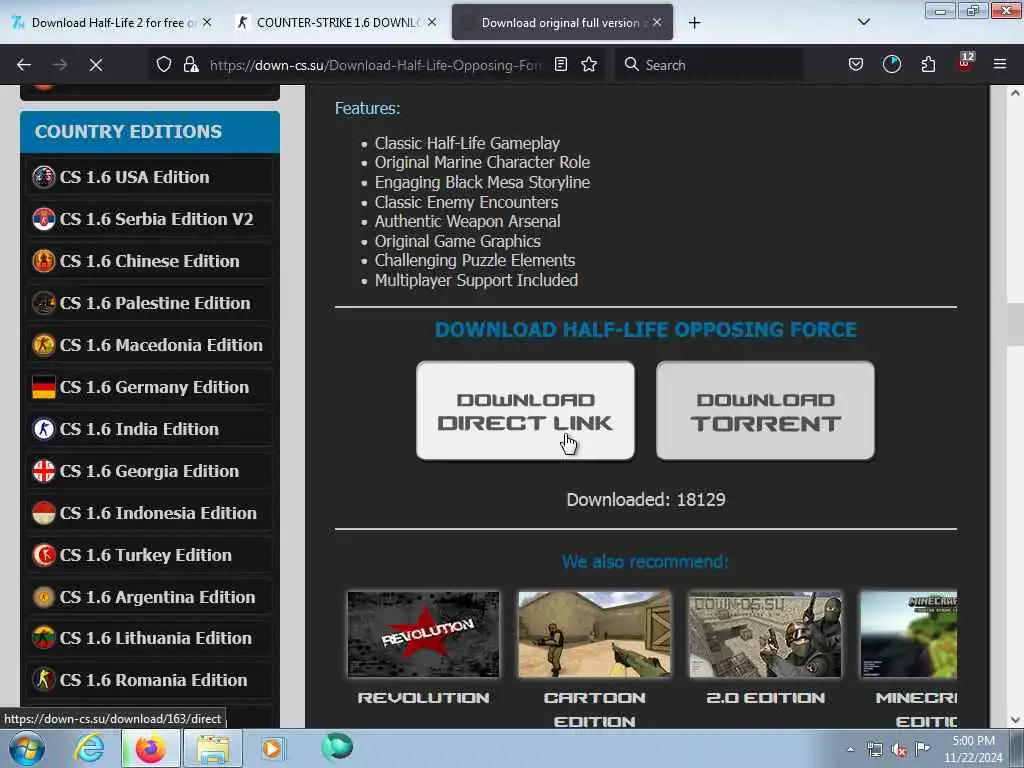The image size is (1024, 768).
Task: Click the URL address bar
Action: pos(376,65)
